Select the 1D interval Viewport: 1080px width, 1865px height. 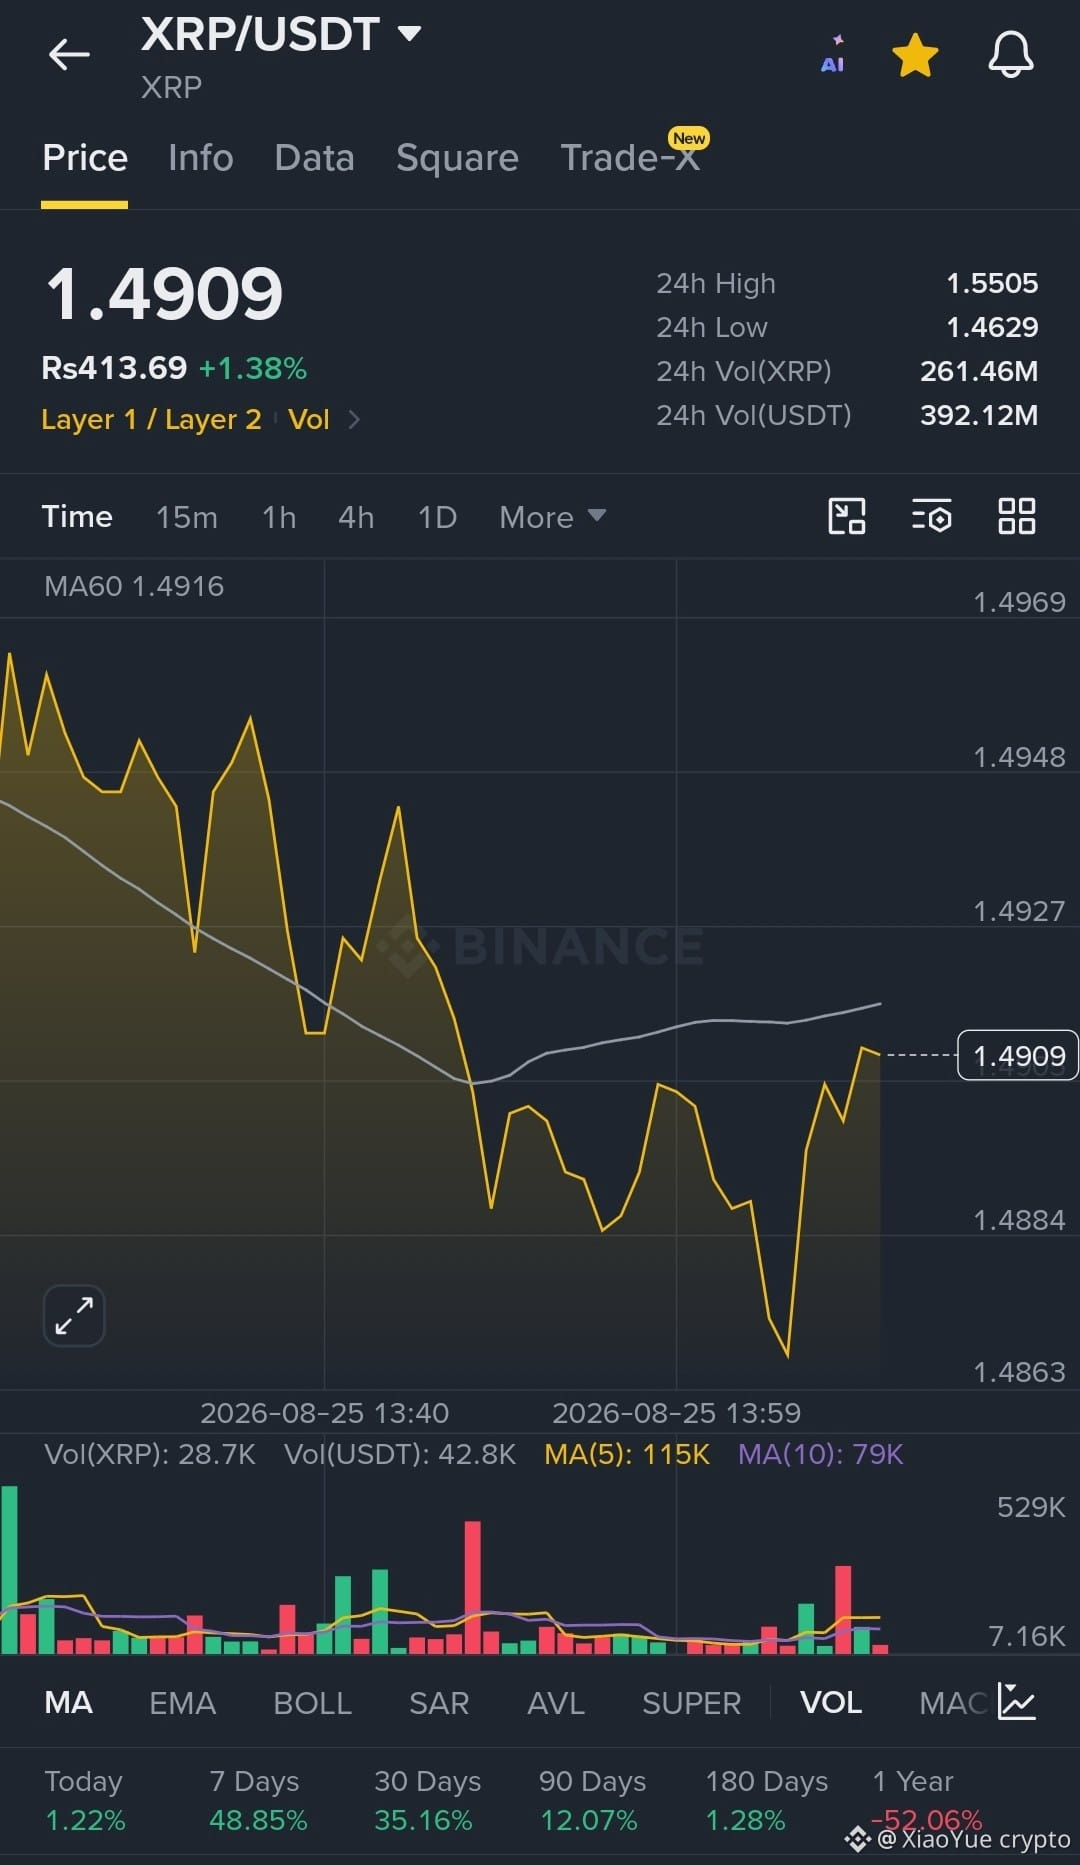[x=437, y=517]
